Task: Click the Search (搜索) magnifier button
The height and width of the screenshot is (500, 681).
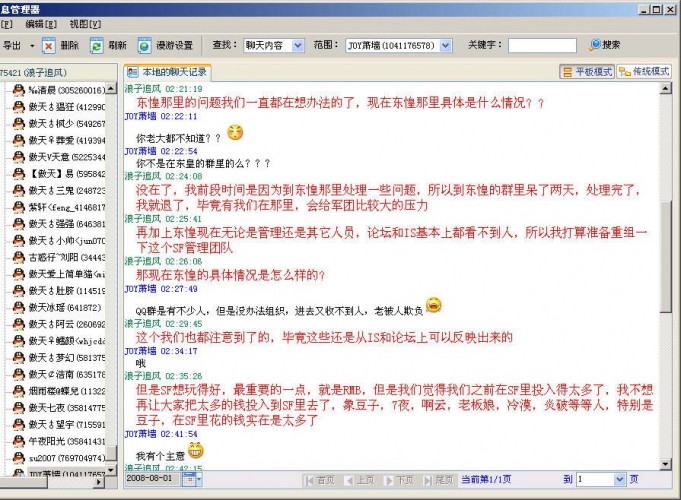Action: point(596,45)
